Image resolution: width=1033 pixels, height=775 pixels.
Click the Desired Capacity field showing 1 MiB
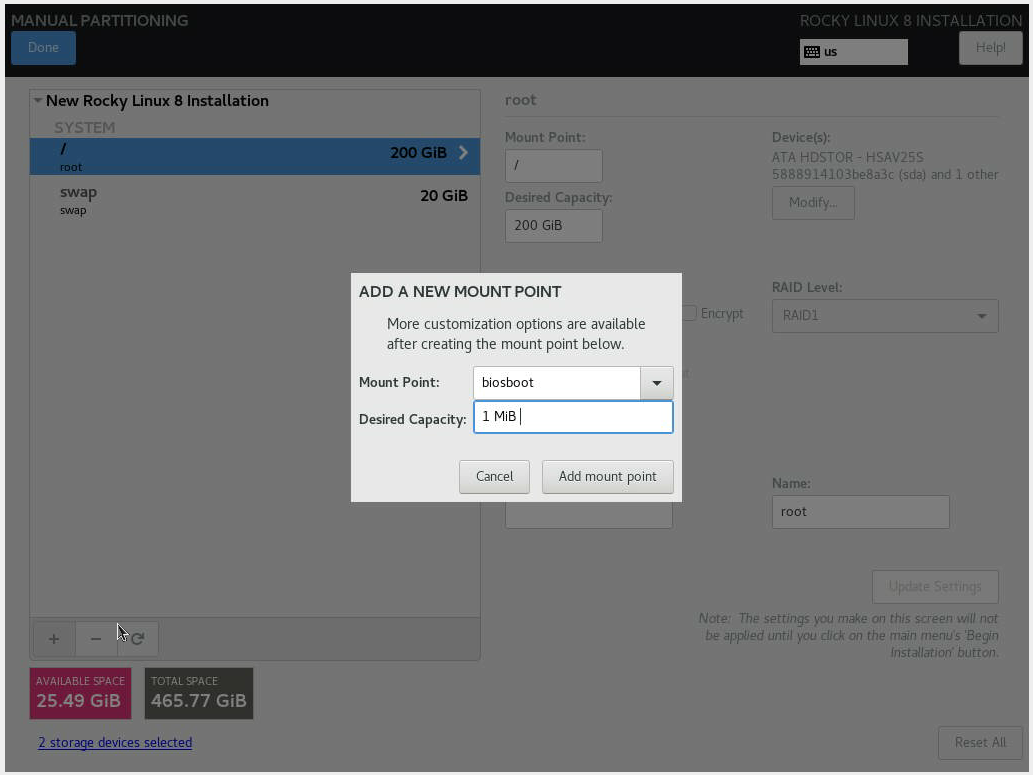(573, 416)
